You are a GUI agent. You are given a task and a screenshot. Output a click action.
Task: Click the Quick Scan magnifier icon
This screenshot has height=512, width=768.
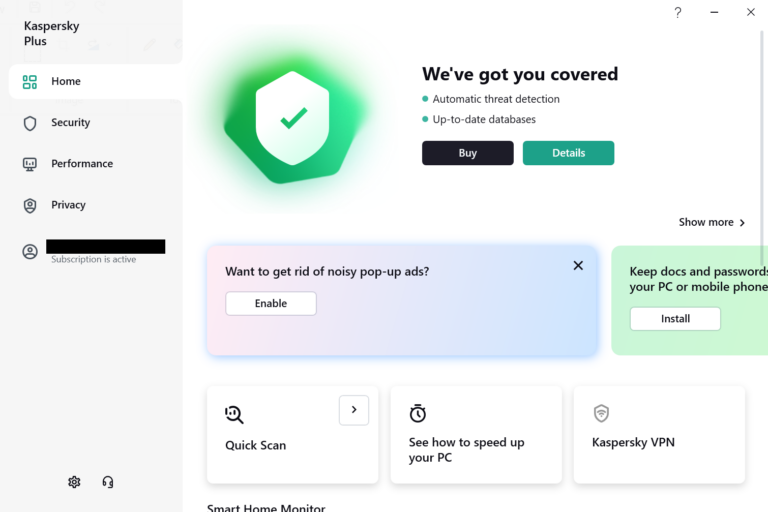click(x=234, y=414)
